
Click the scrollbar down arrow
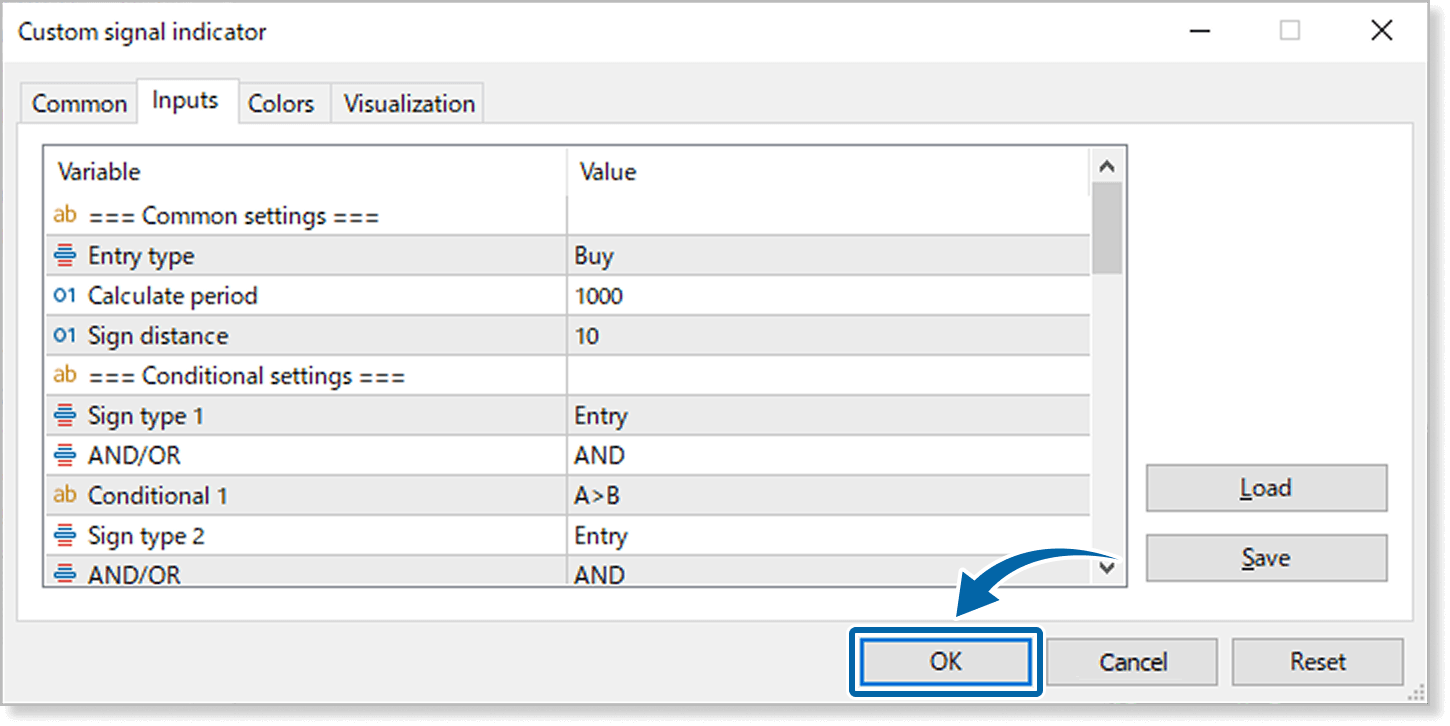(1108, 568)
